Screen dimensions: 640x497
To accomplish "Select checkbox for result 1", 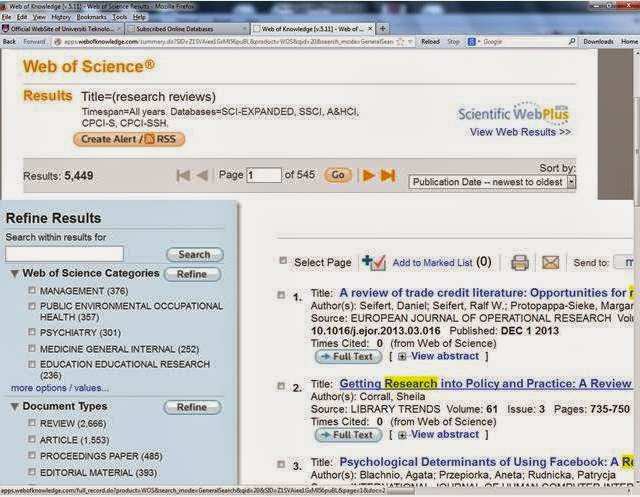I will (281, 295).
